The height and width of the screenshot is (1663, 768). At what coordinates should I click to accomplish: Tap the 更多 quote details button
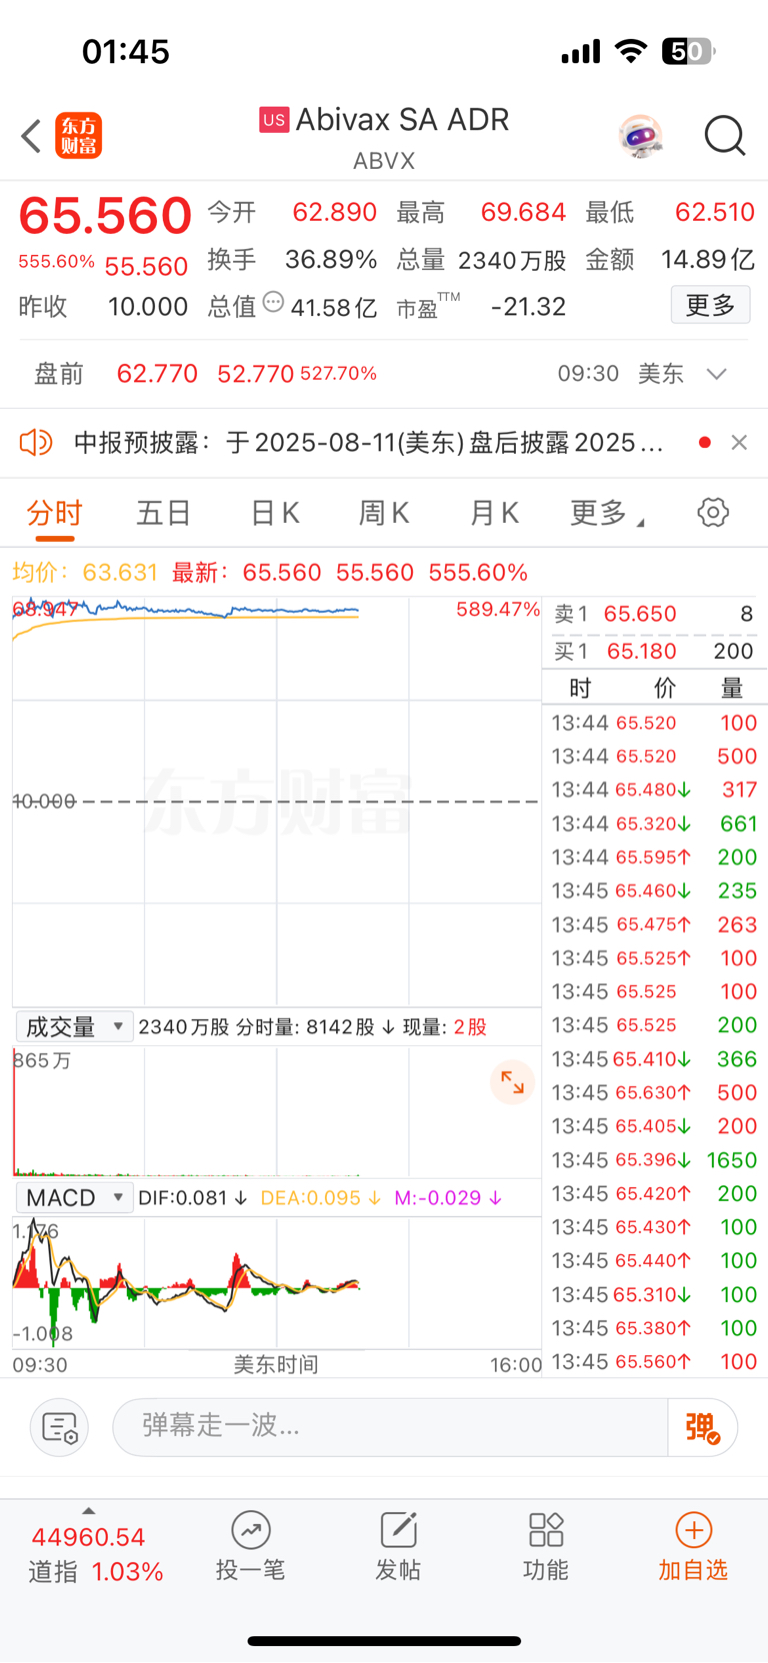click(x=710, y=305)
